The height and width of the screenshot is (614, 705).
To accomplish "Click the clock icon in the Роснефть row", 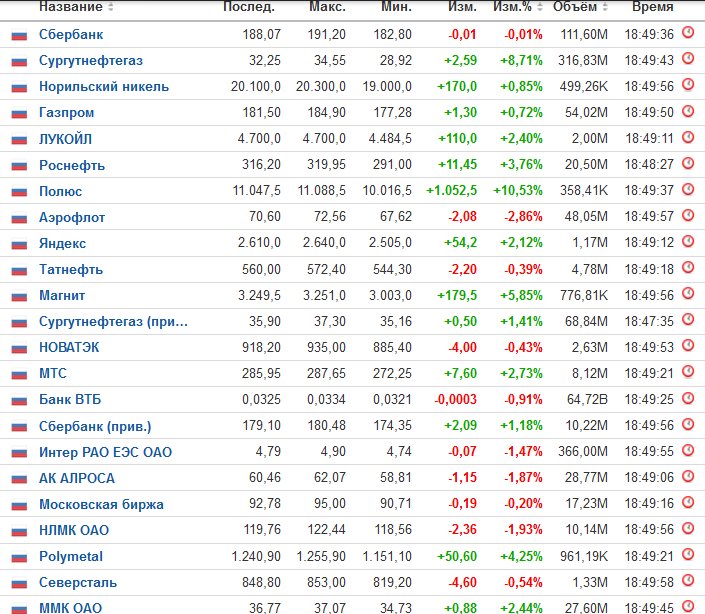I will [x=688, y=163].
